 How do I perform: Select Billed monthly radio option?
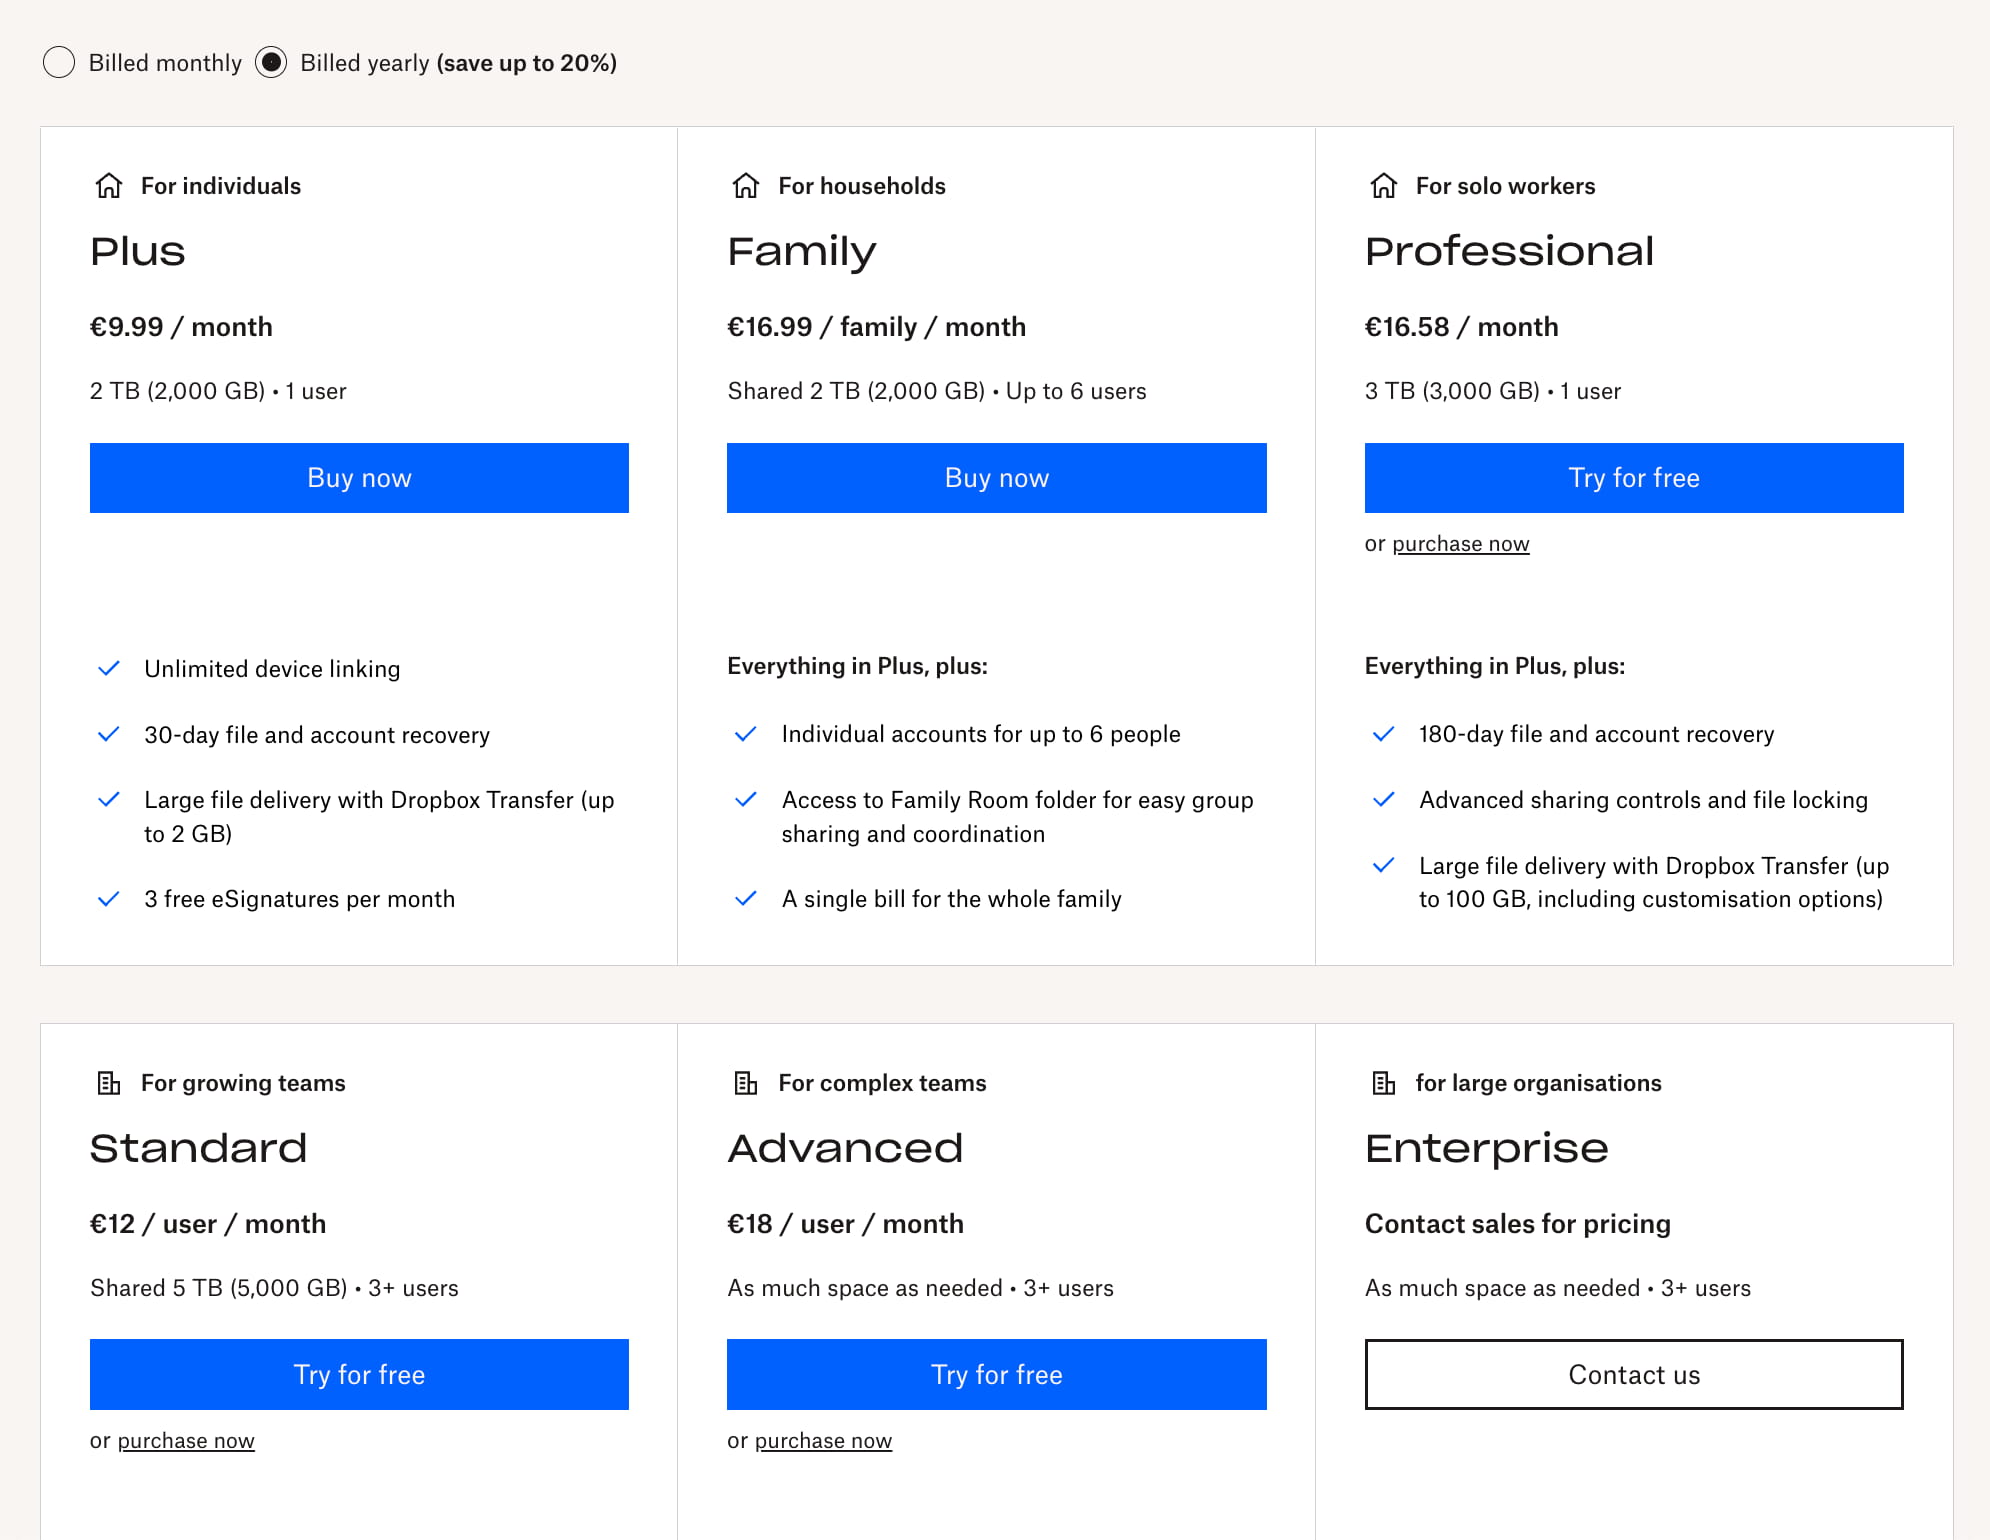(x=59, y=63)
